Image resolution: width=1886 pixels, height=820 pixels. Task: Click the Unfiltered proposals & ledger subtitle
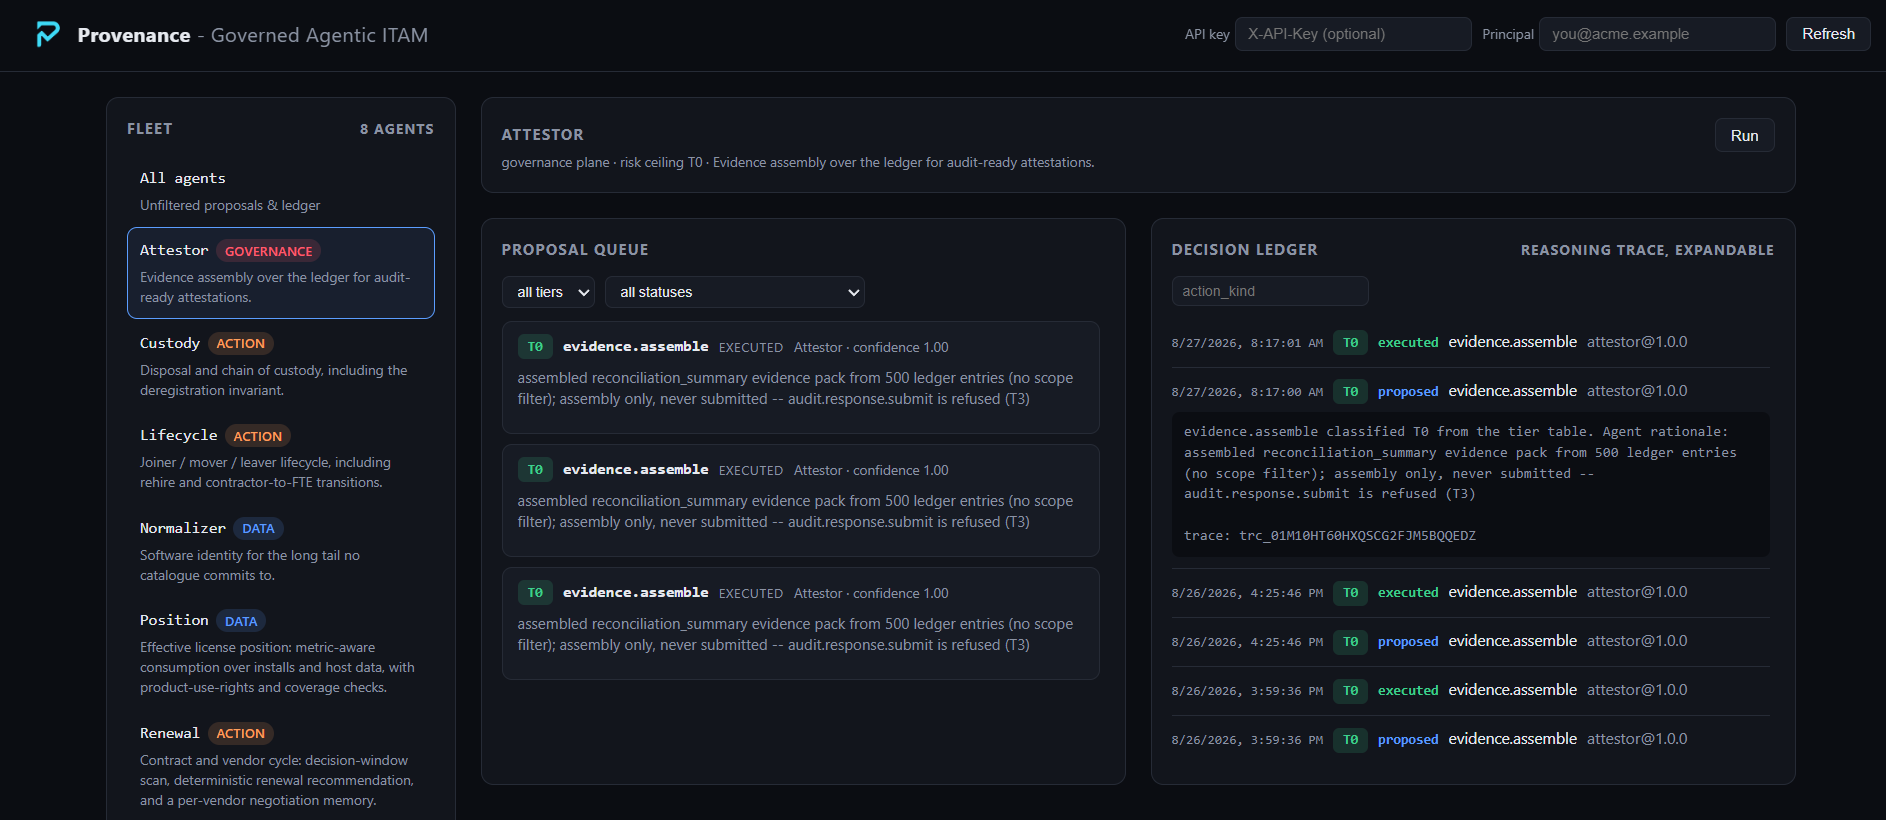click(230, 205)
